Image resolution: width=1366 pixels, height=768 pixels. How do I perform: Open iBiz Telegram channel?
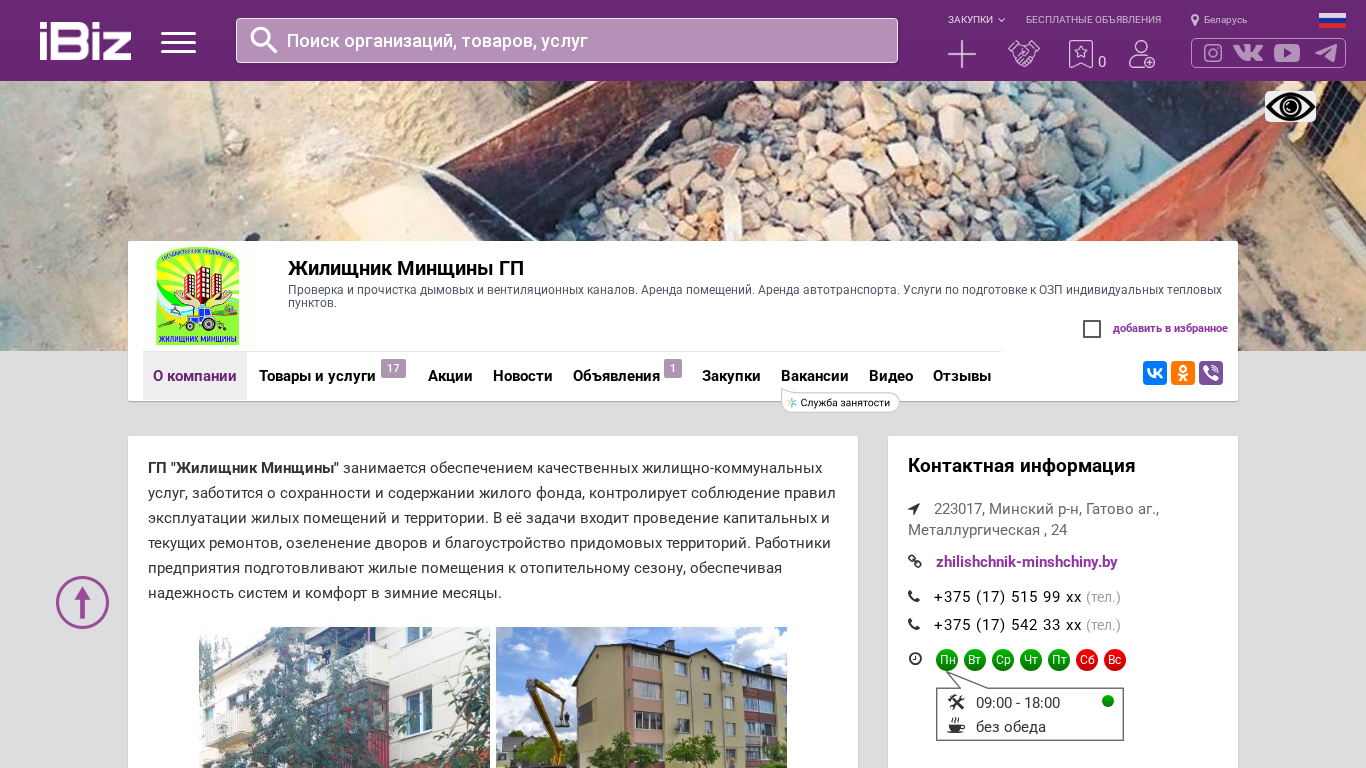pos(1326,53)
